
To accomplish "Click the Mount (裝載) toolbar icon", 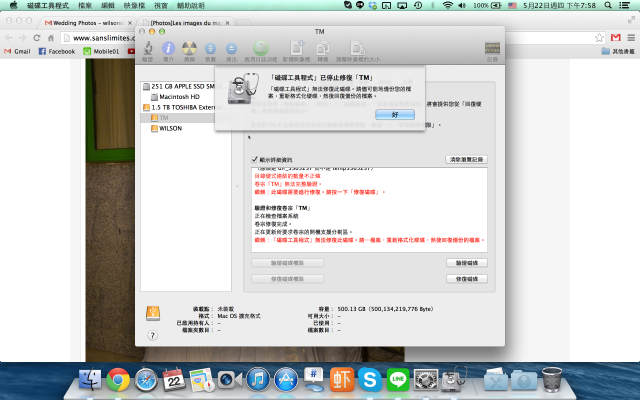I will click(x=210, y=49).
